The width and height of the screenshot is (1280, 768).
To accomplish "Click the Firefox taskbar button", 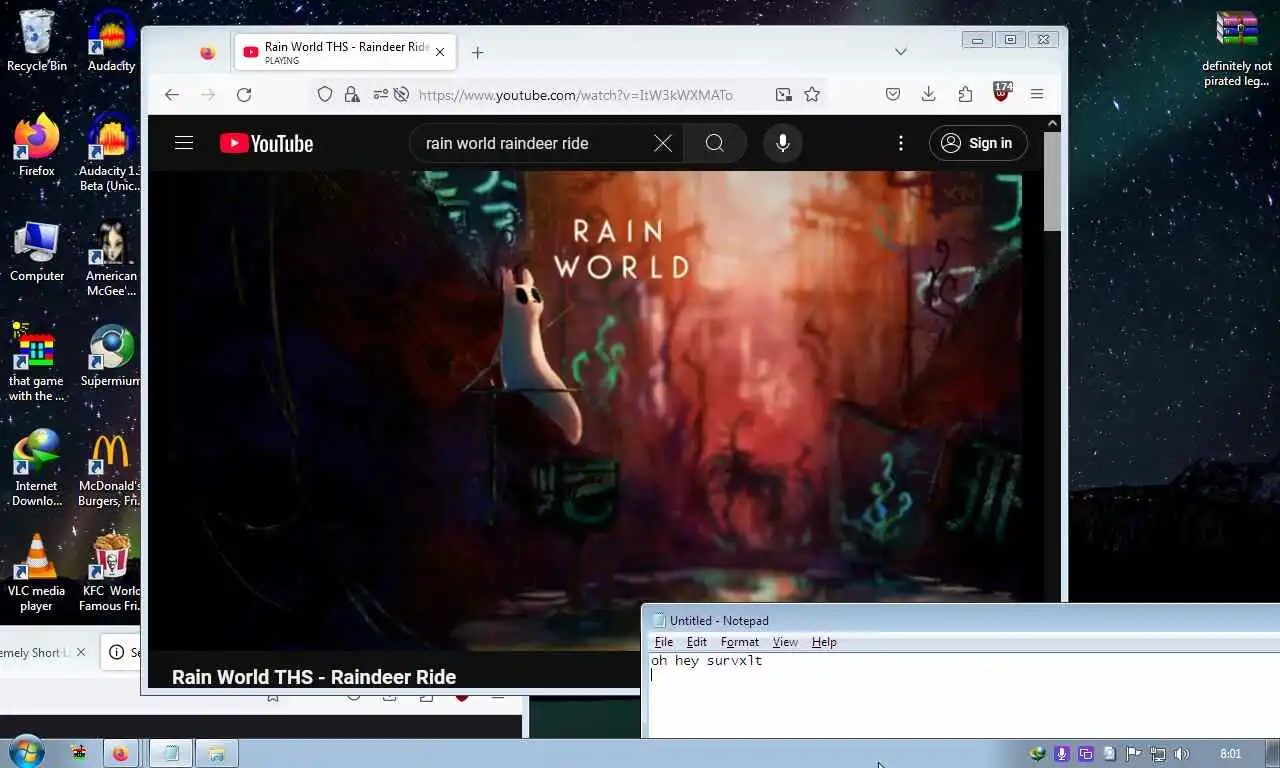I will 121,754.
